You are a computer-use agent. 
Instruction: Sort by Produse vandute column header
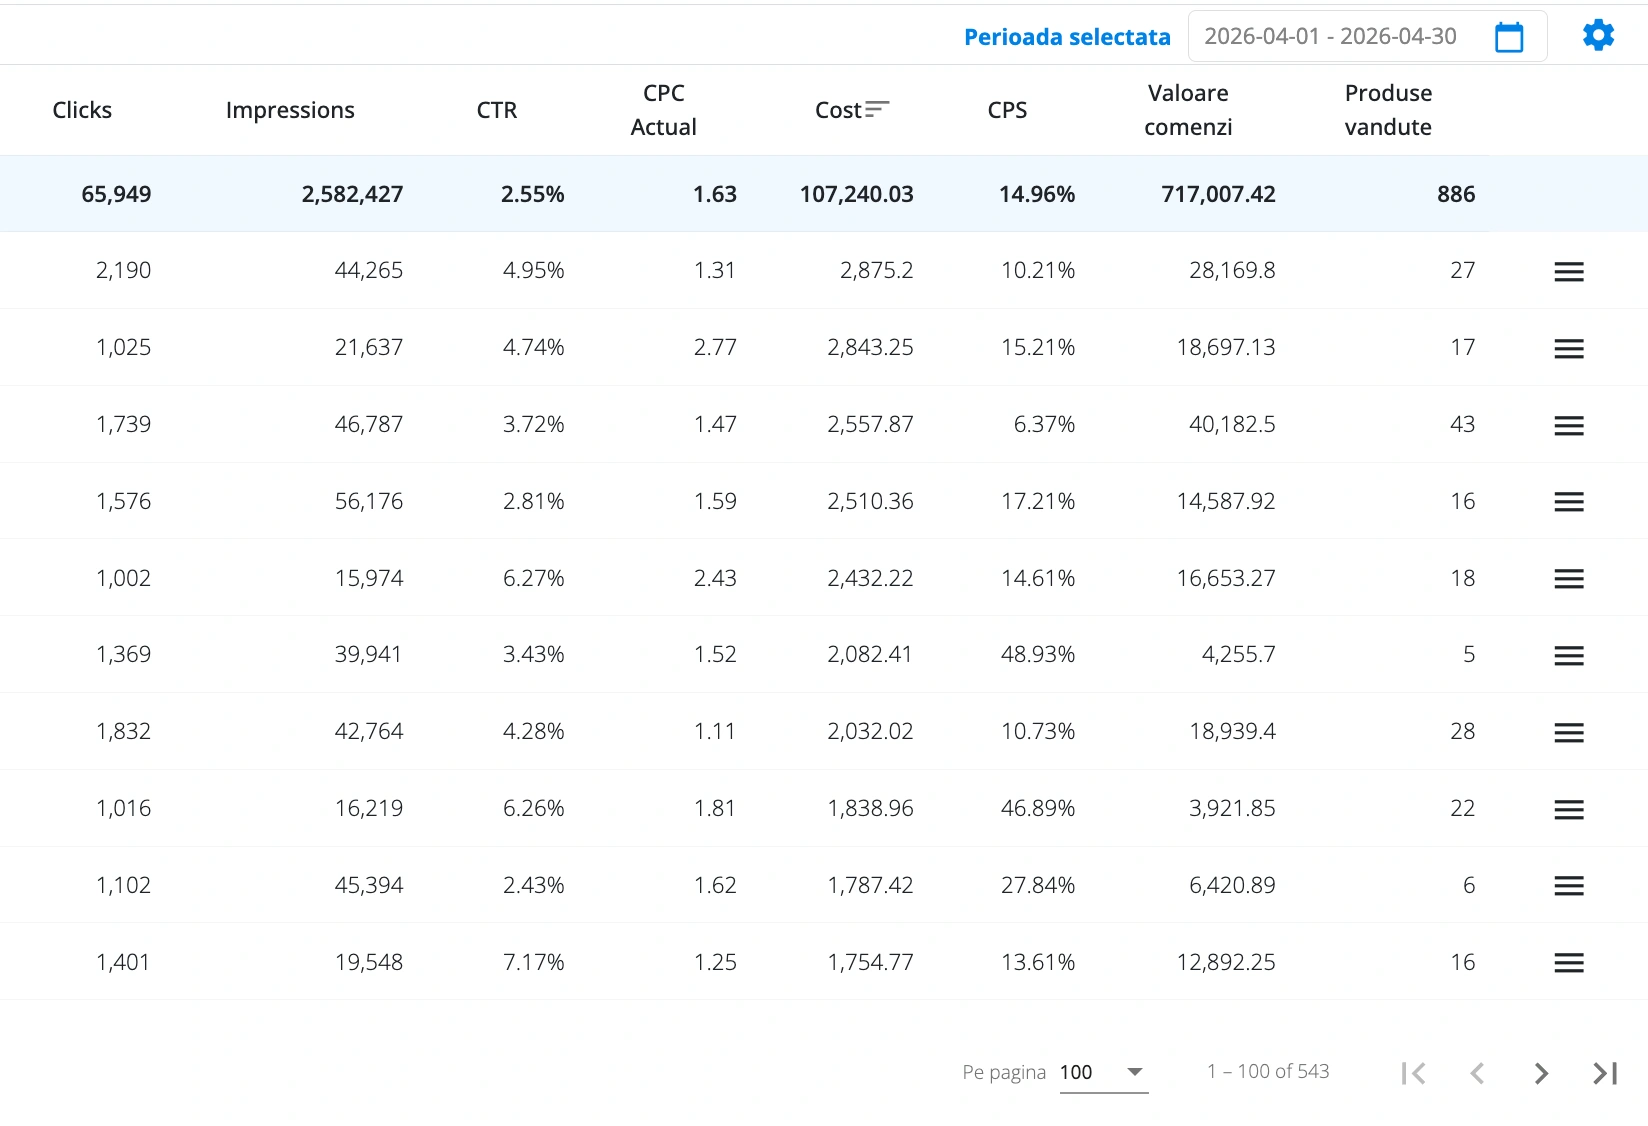pyautogui.click(x=1388, y=110)
